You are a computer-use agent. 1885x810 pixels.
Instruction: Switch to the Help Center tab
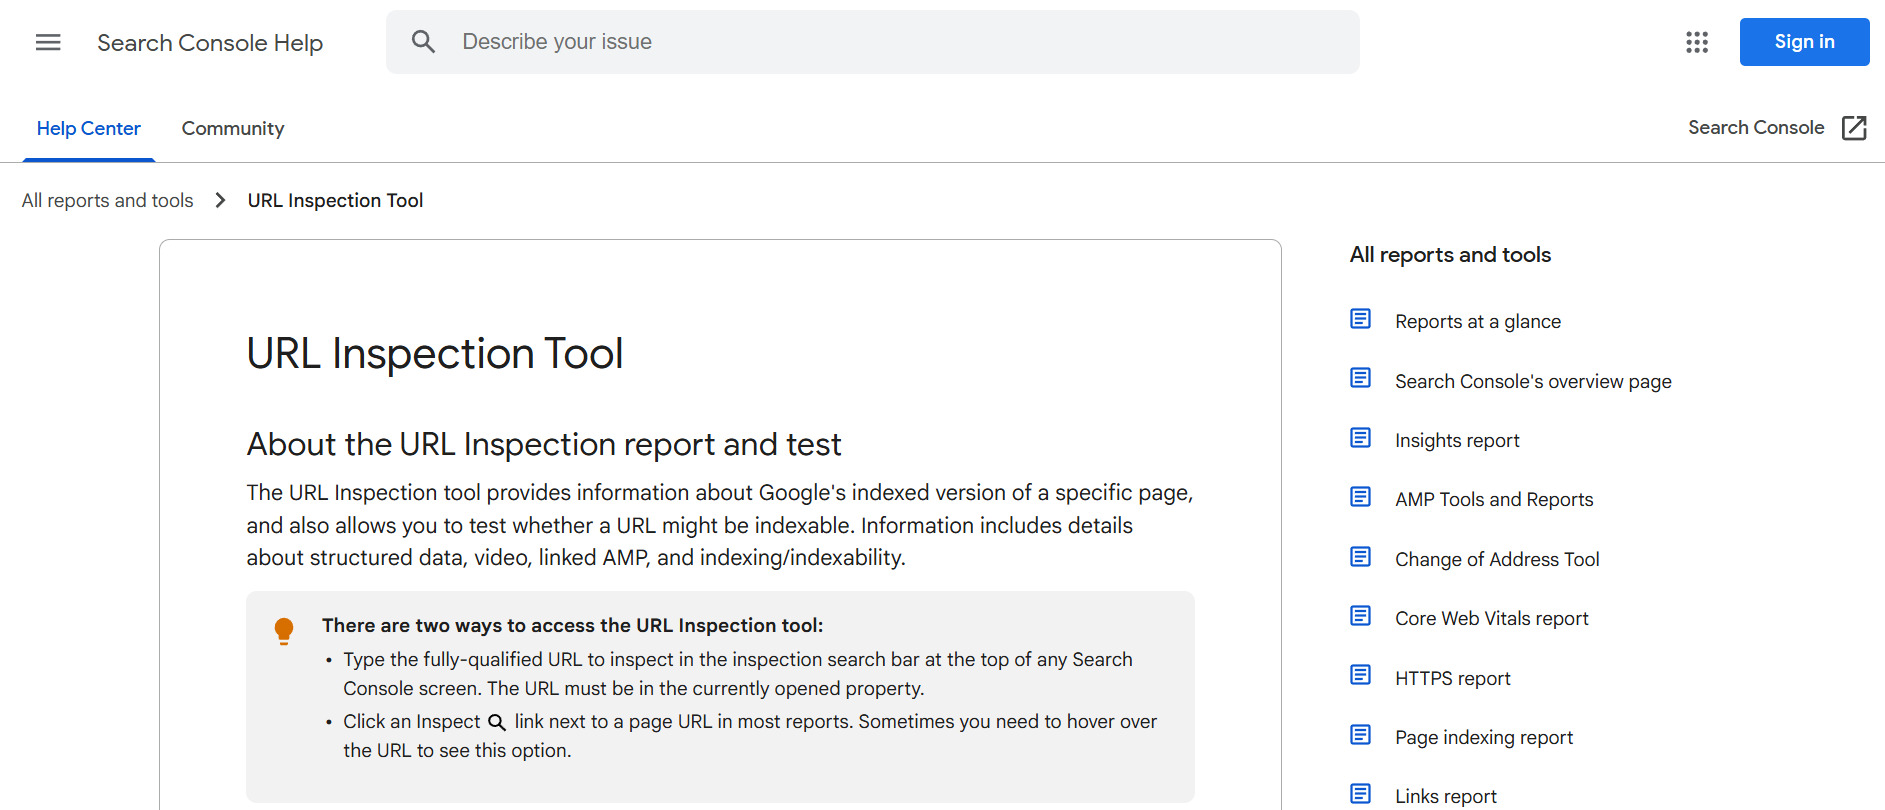(x=89, y=129)
